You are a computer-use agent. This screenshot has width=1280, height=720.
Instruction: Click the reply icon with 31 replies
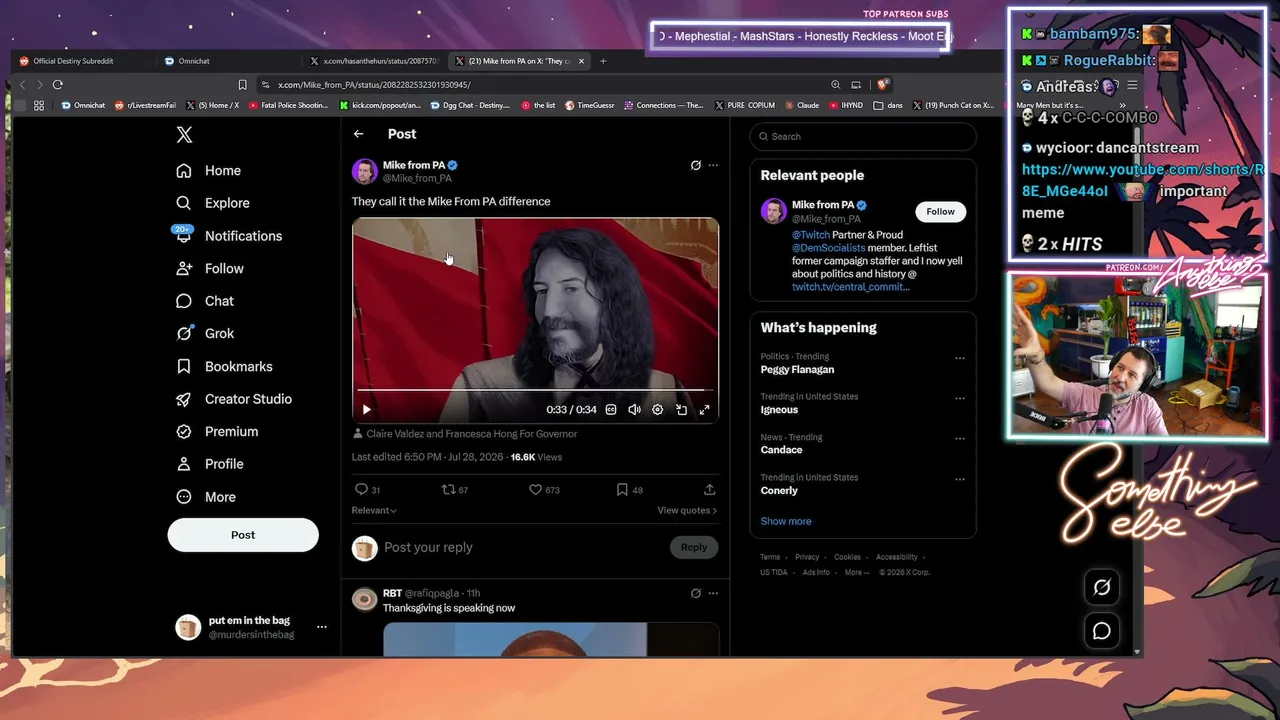click(x=362, y=490)
